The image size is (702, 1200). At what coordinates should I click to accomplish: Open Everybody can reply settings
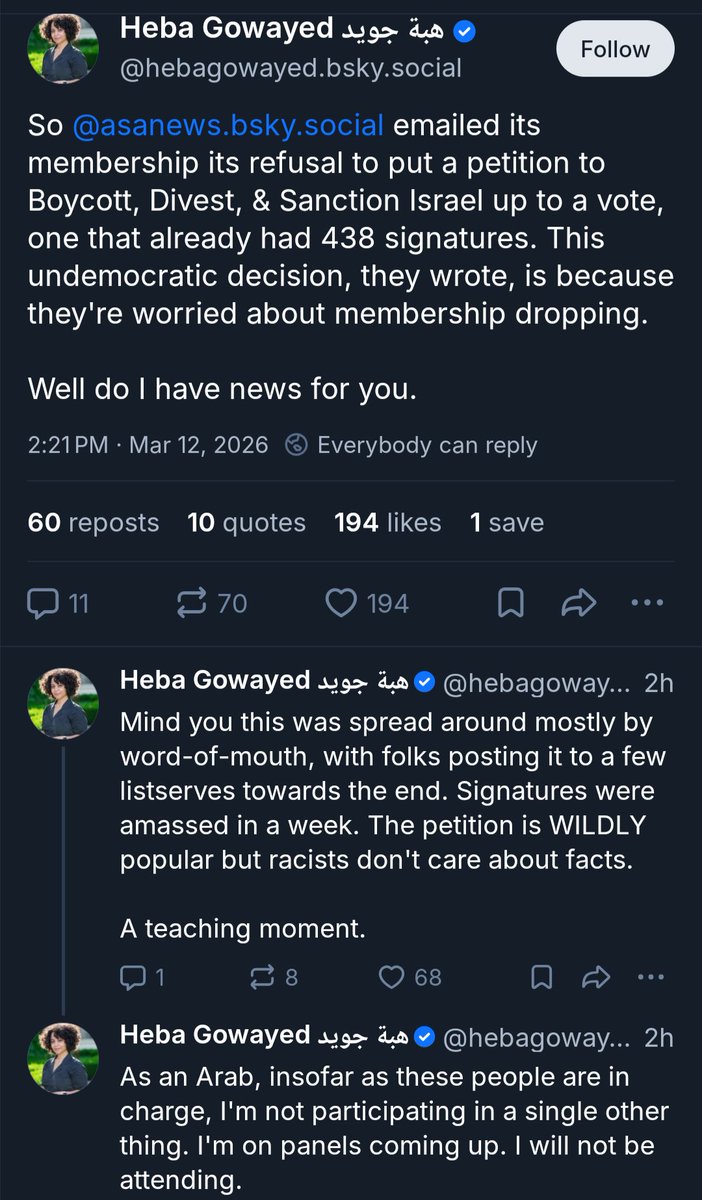[411, 445]
